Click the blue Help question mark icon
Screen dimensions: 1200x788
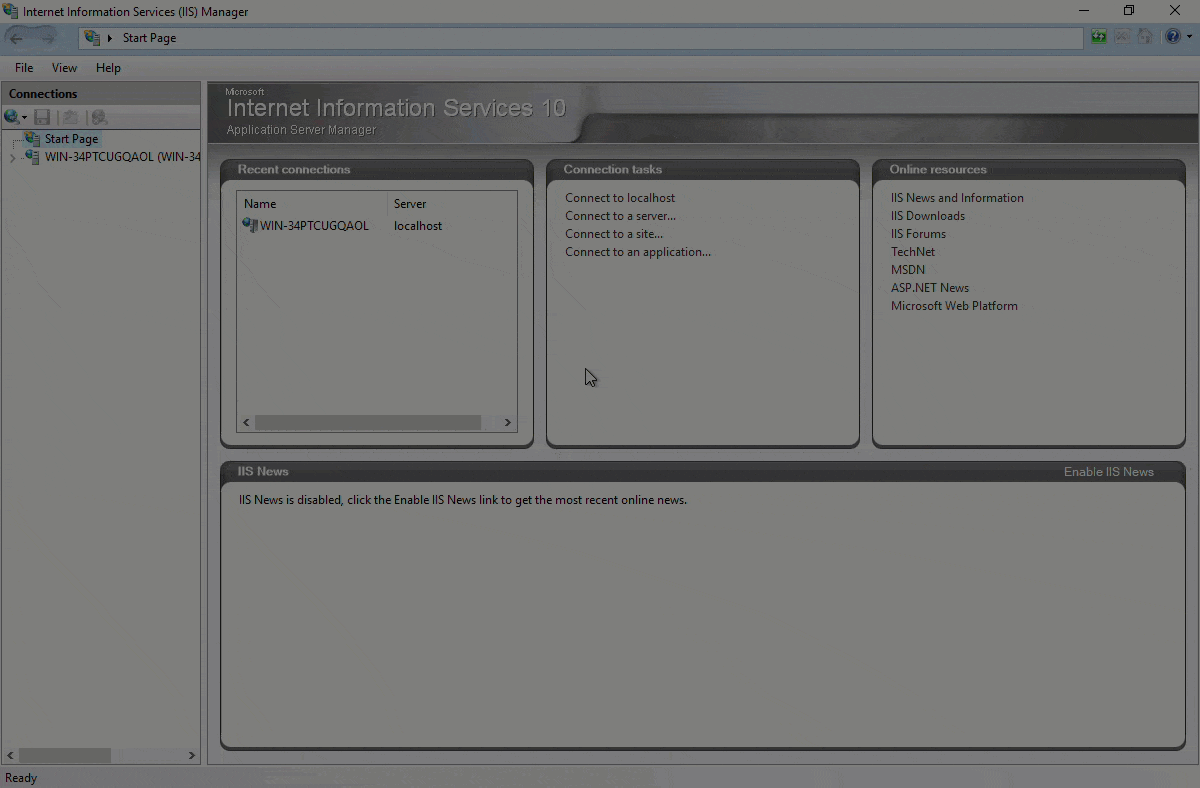point(1172,38)
